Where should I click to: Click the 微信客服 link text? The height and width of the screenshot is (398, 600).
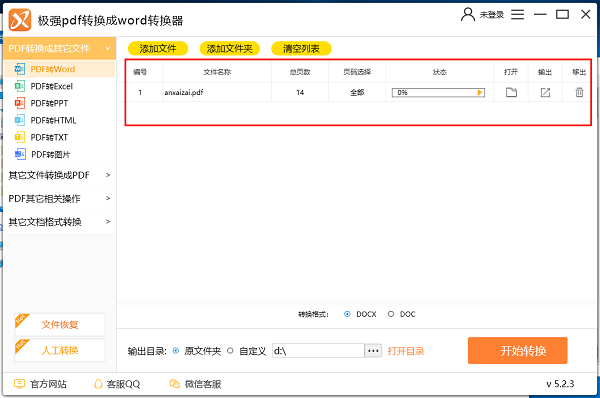(x=203, y=384)
